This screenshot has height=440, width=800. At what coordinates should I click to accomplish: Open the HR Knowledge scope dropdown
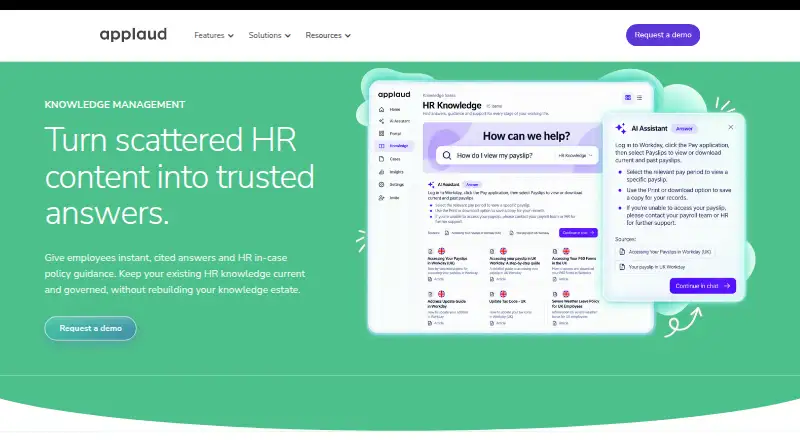[576, 155]
